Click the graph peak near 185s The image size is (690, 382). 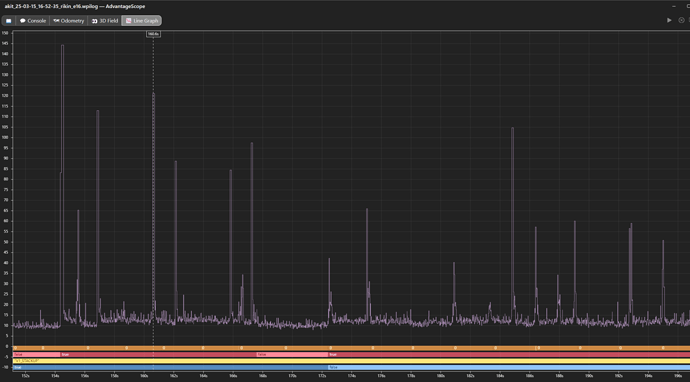[513, 128]
